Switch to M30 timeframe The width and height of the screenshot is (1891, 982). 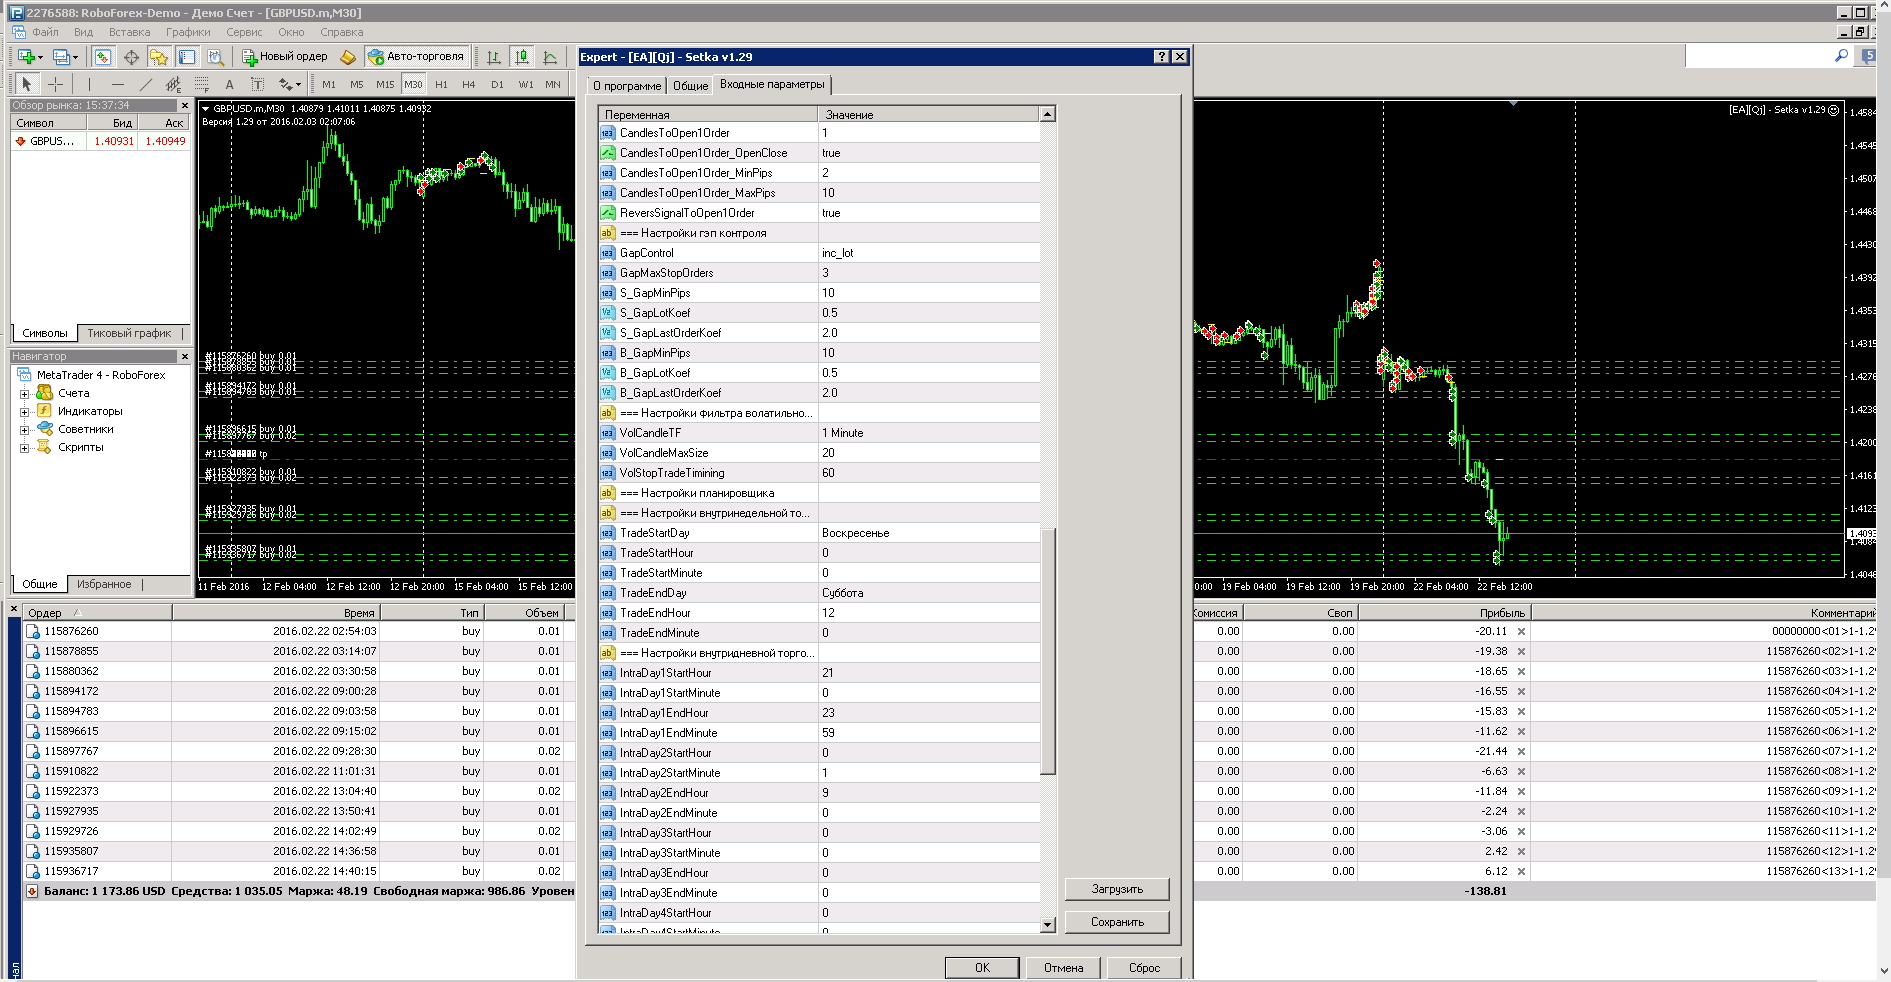[x=413, y=84]
